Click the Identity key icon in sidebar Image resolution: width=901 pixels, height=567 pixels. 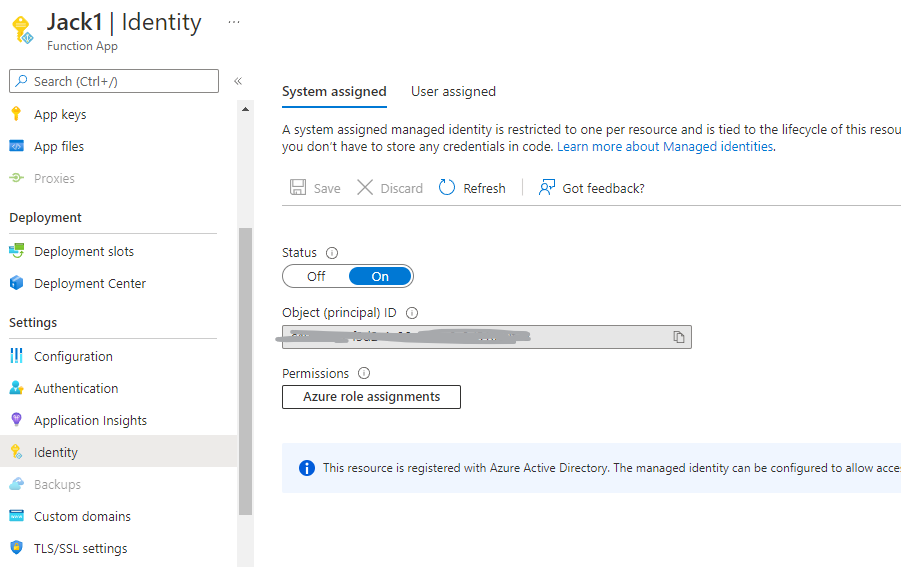point(16,452)
